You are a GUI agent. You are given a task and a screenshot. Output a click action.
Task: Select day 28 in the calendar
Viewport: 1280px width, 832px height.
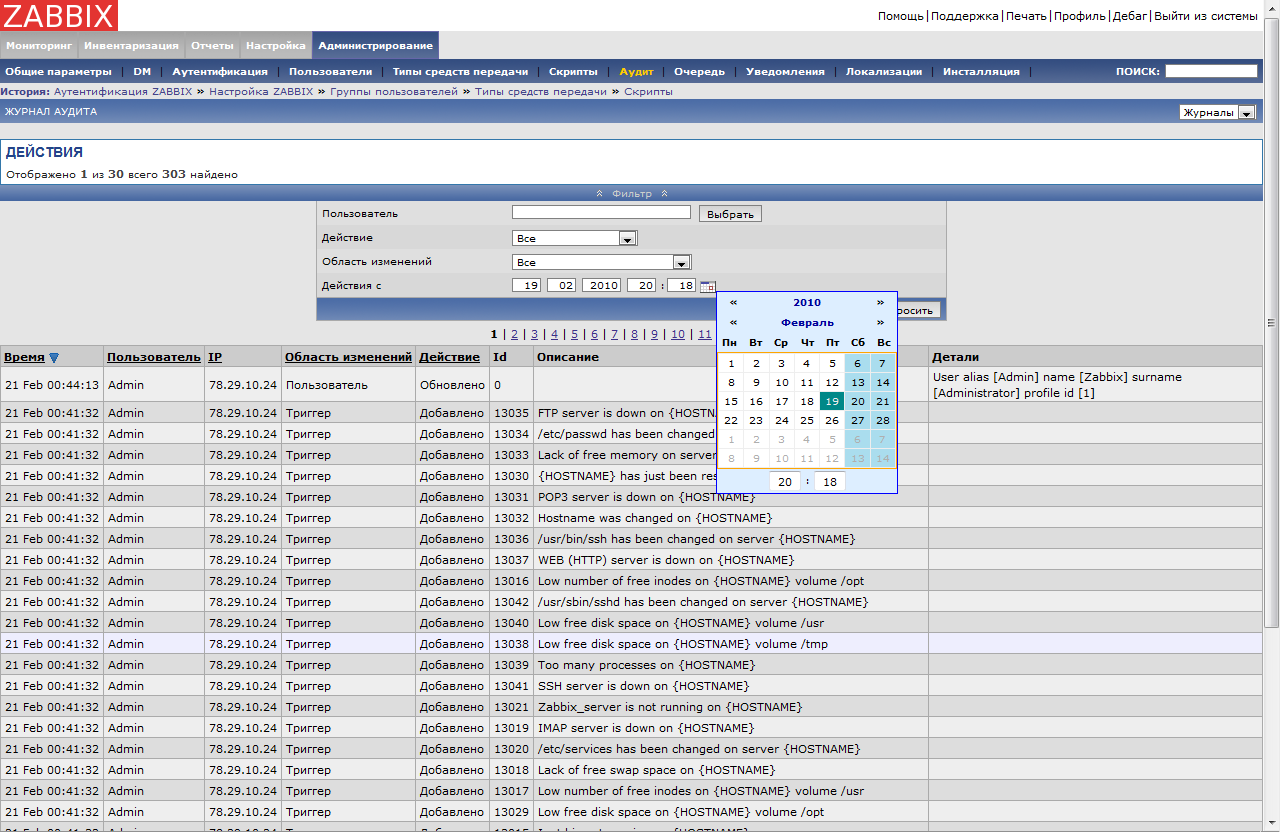coord(883,420)
